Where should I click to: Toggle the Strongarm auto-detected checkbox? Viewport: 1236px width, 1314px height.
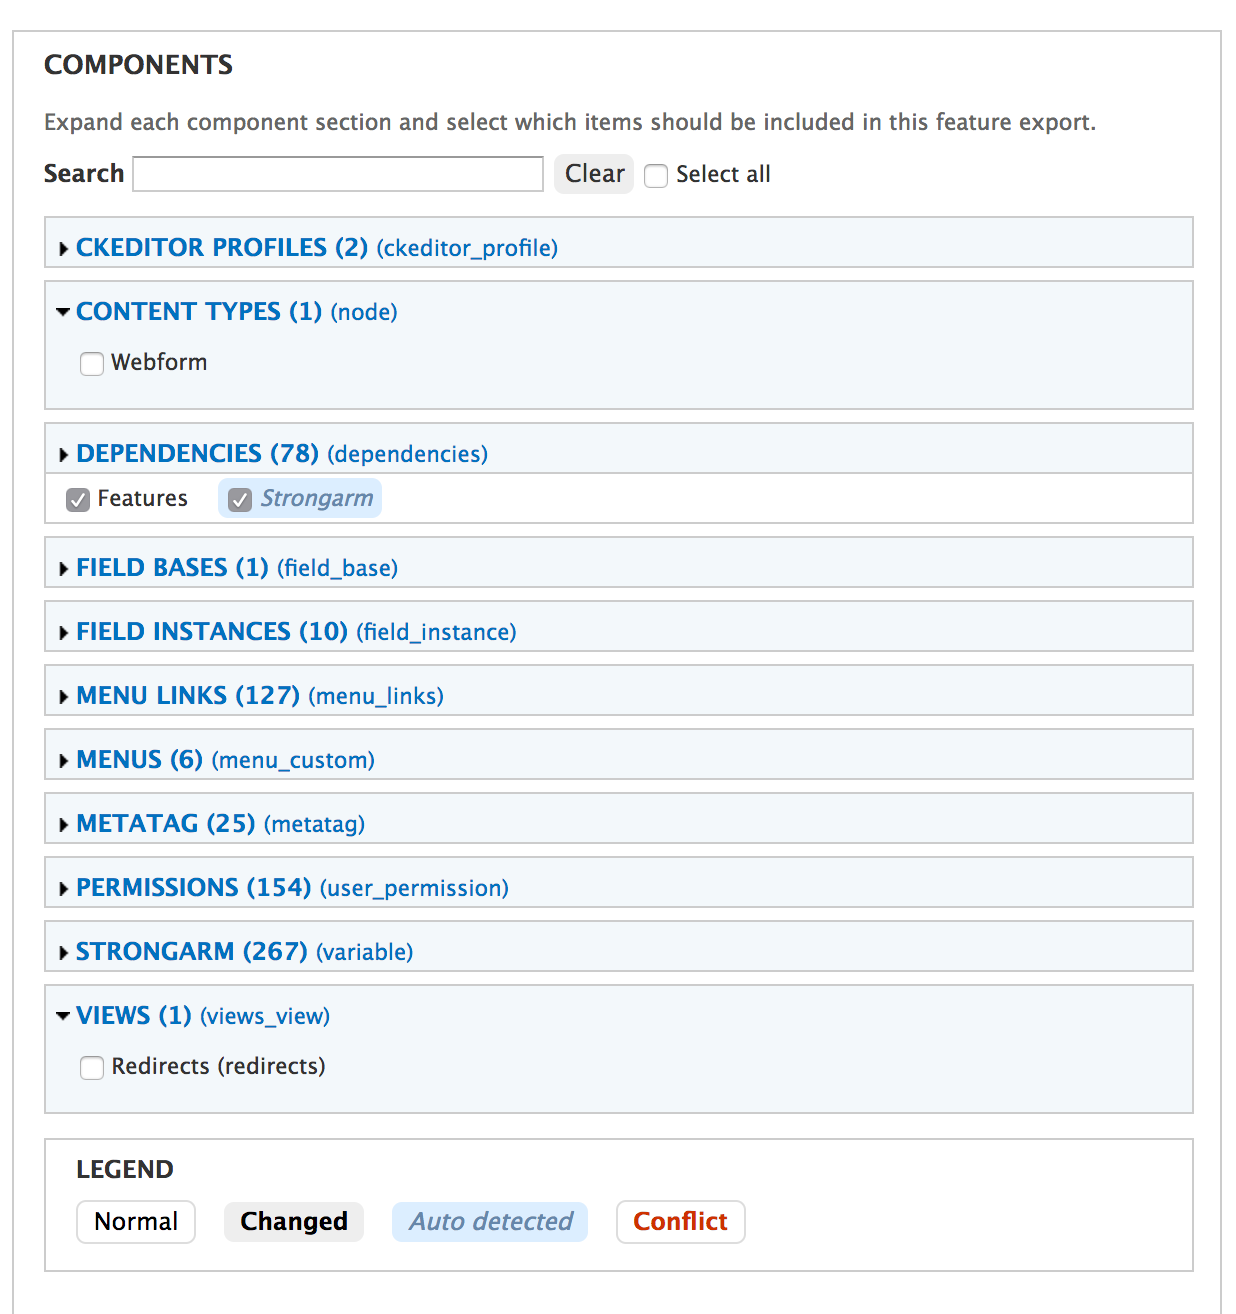click(x=240, y=499)
